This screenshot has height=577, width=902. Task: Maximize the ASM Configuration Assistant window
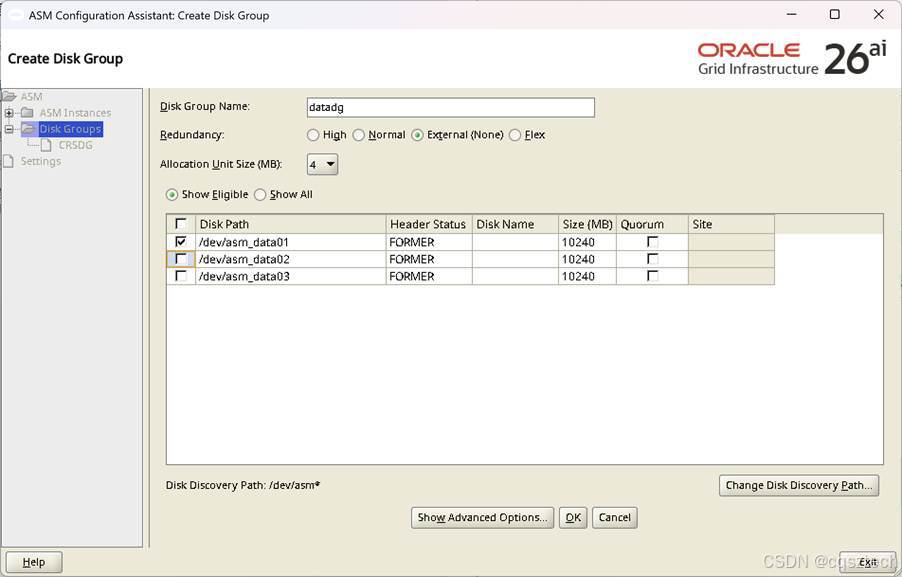[x=835, y=14]
